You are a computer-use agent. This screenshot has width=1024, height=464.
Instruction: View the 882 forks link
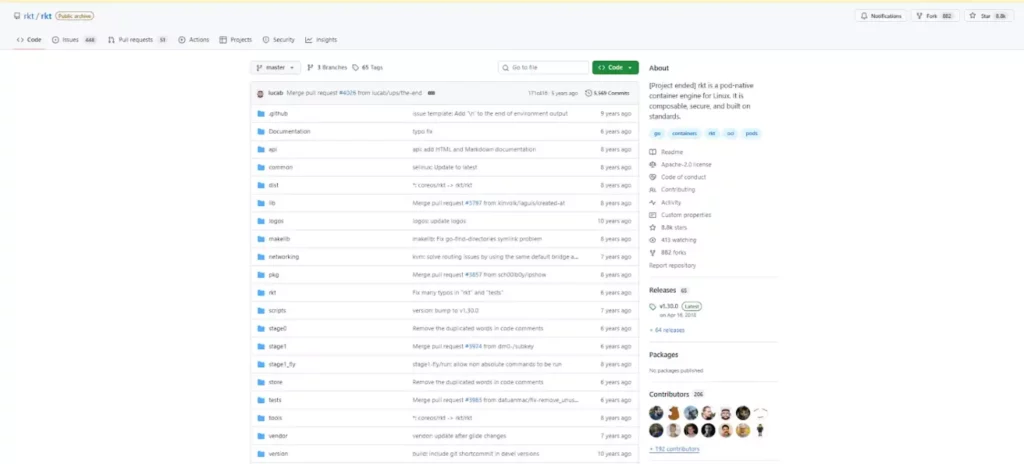[x=667, y=252]
